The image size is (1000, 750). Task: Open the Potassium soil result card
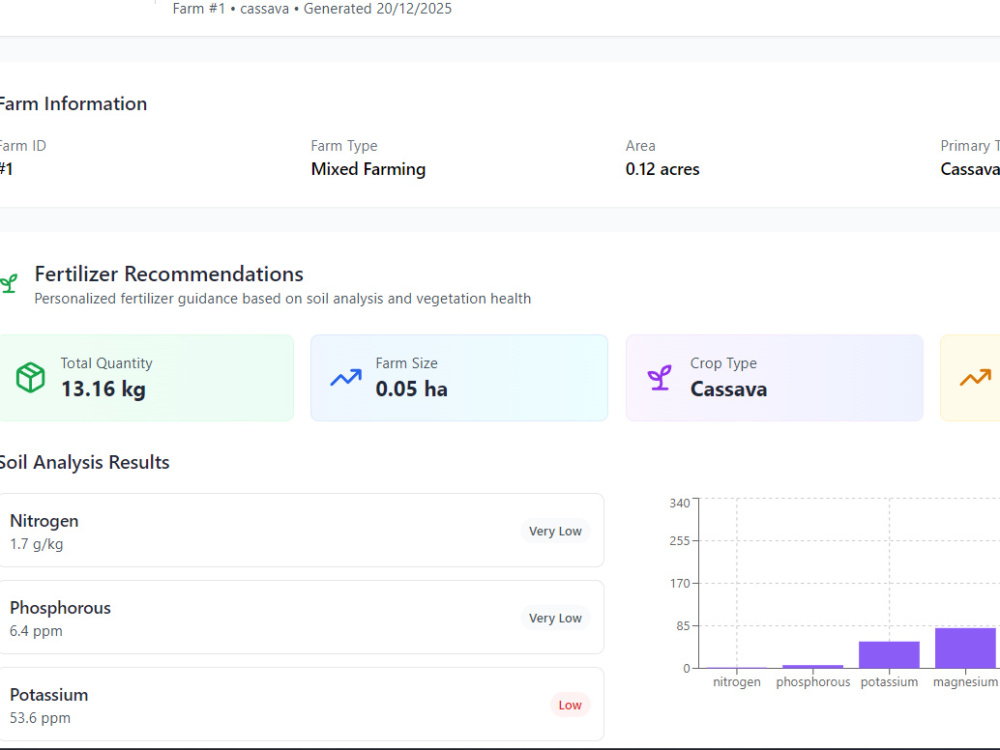[x=301, y=704]
